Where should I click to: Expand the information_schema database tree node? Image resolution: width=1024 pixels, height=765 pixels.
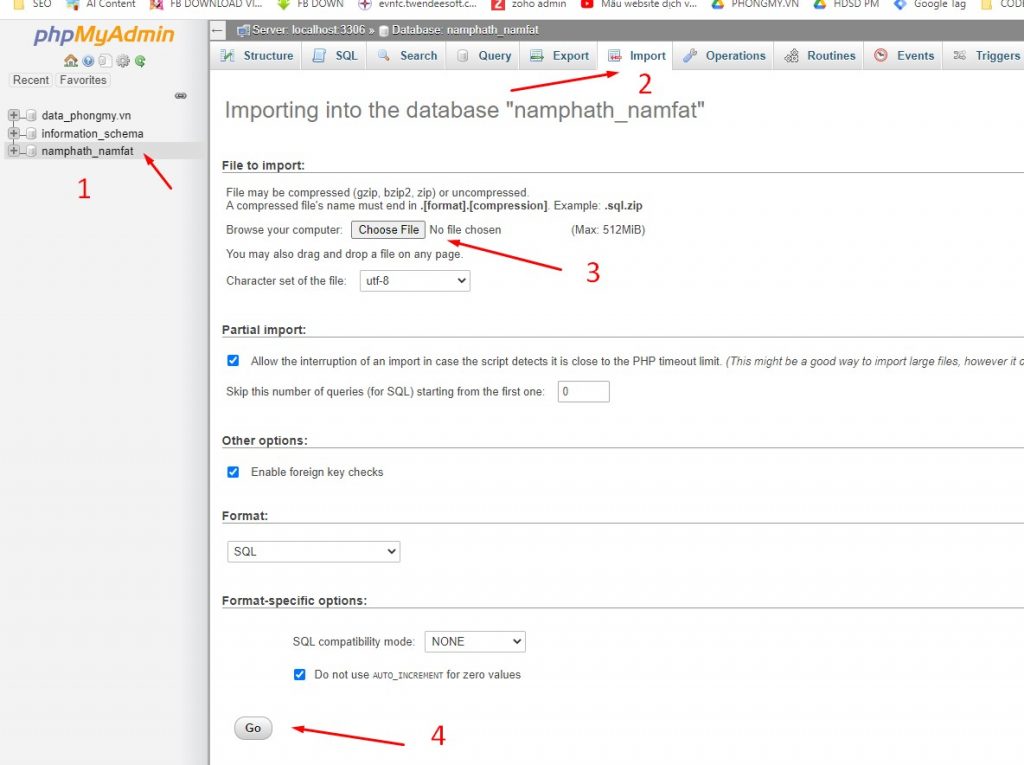[14, 133]
